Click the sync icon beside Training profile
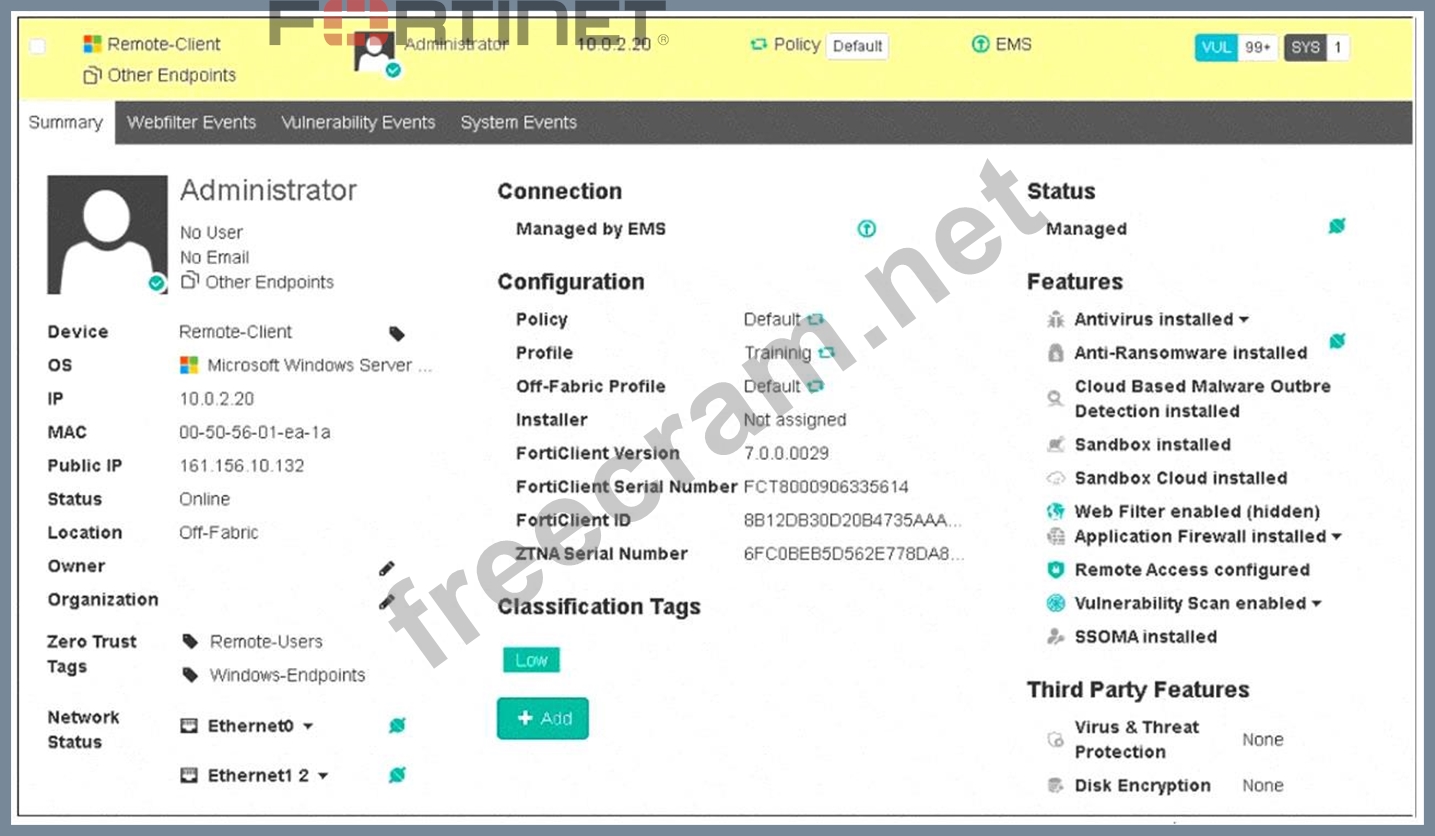Viewport: 1435px width, 836px height. tap(826, 353)
